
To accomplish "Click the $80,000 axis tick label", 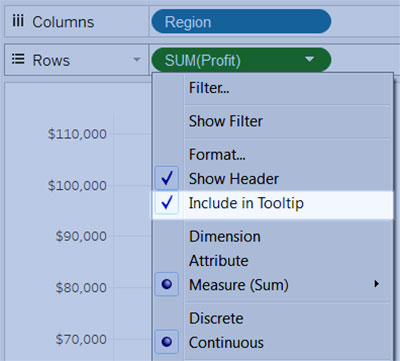I will tap(81, 287).
